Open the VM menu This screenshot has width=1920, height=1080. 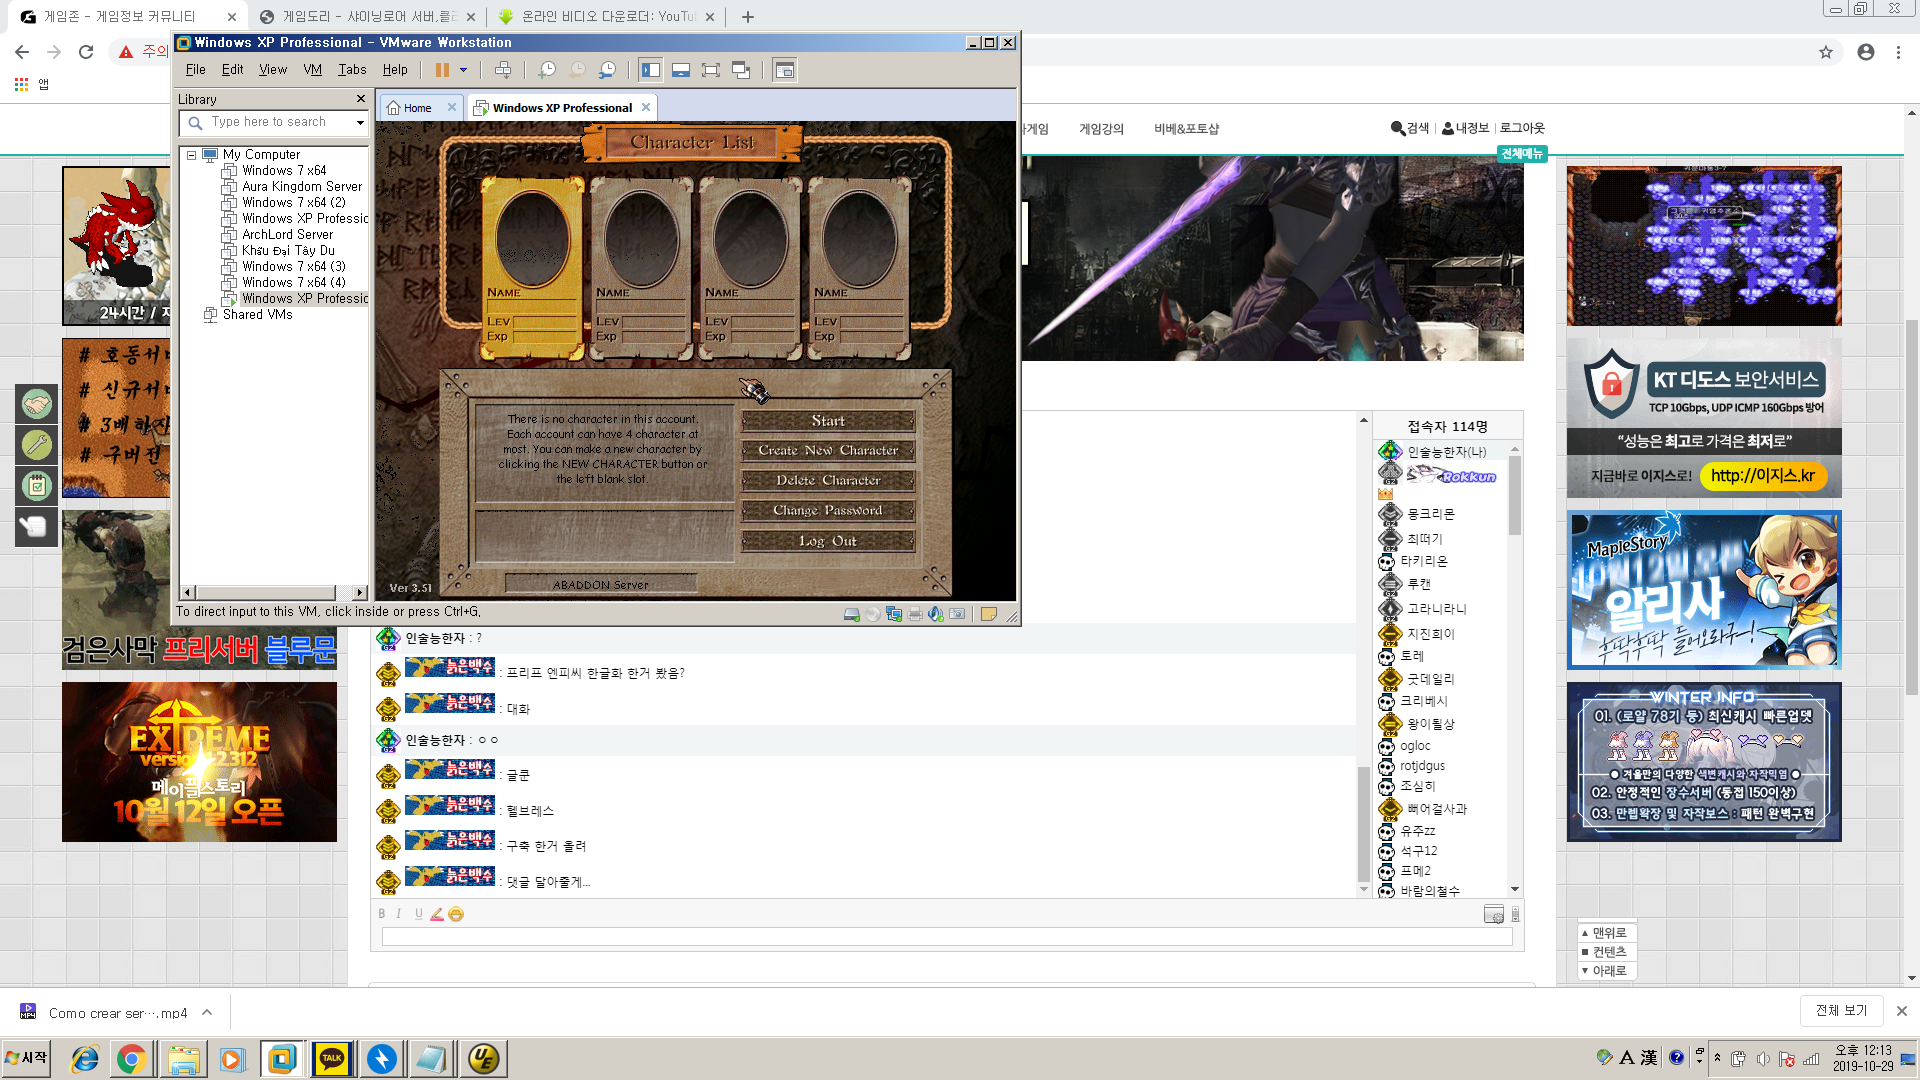pos(312,70)
